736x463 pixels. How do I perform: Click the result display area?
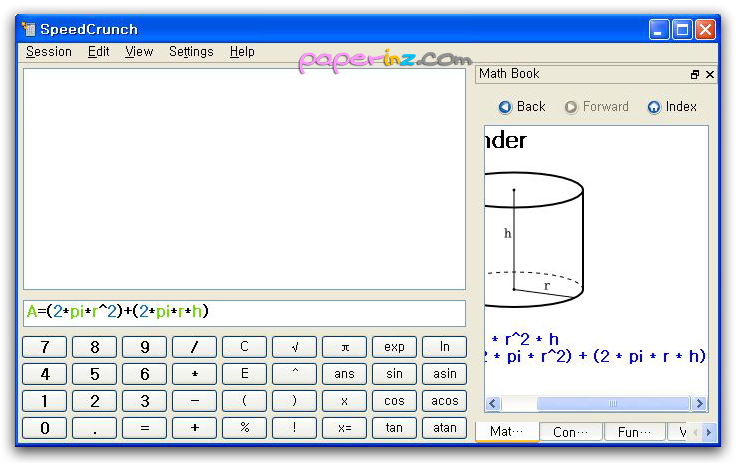[245, 179]
